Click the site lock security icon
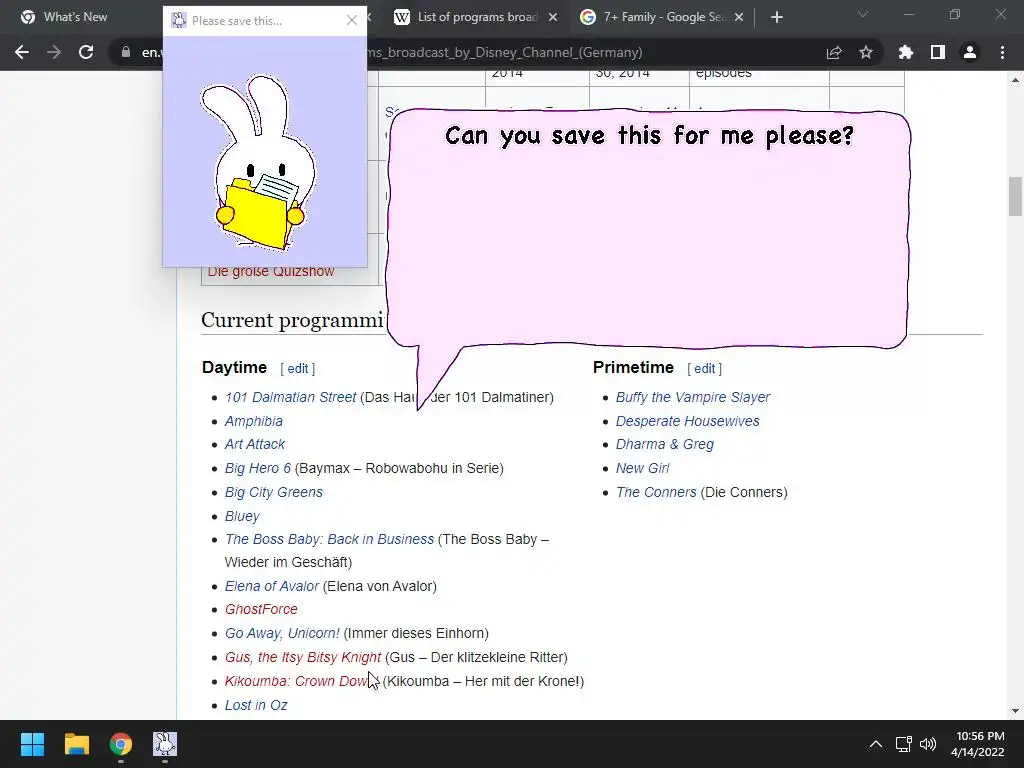Viewport: 1024px width, 768px height. 125,52
